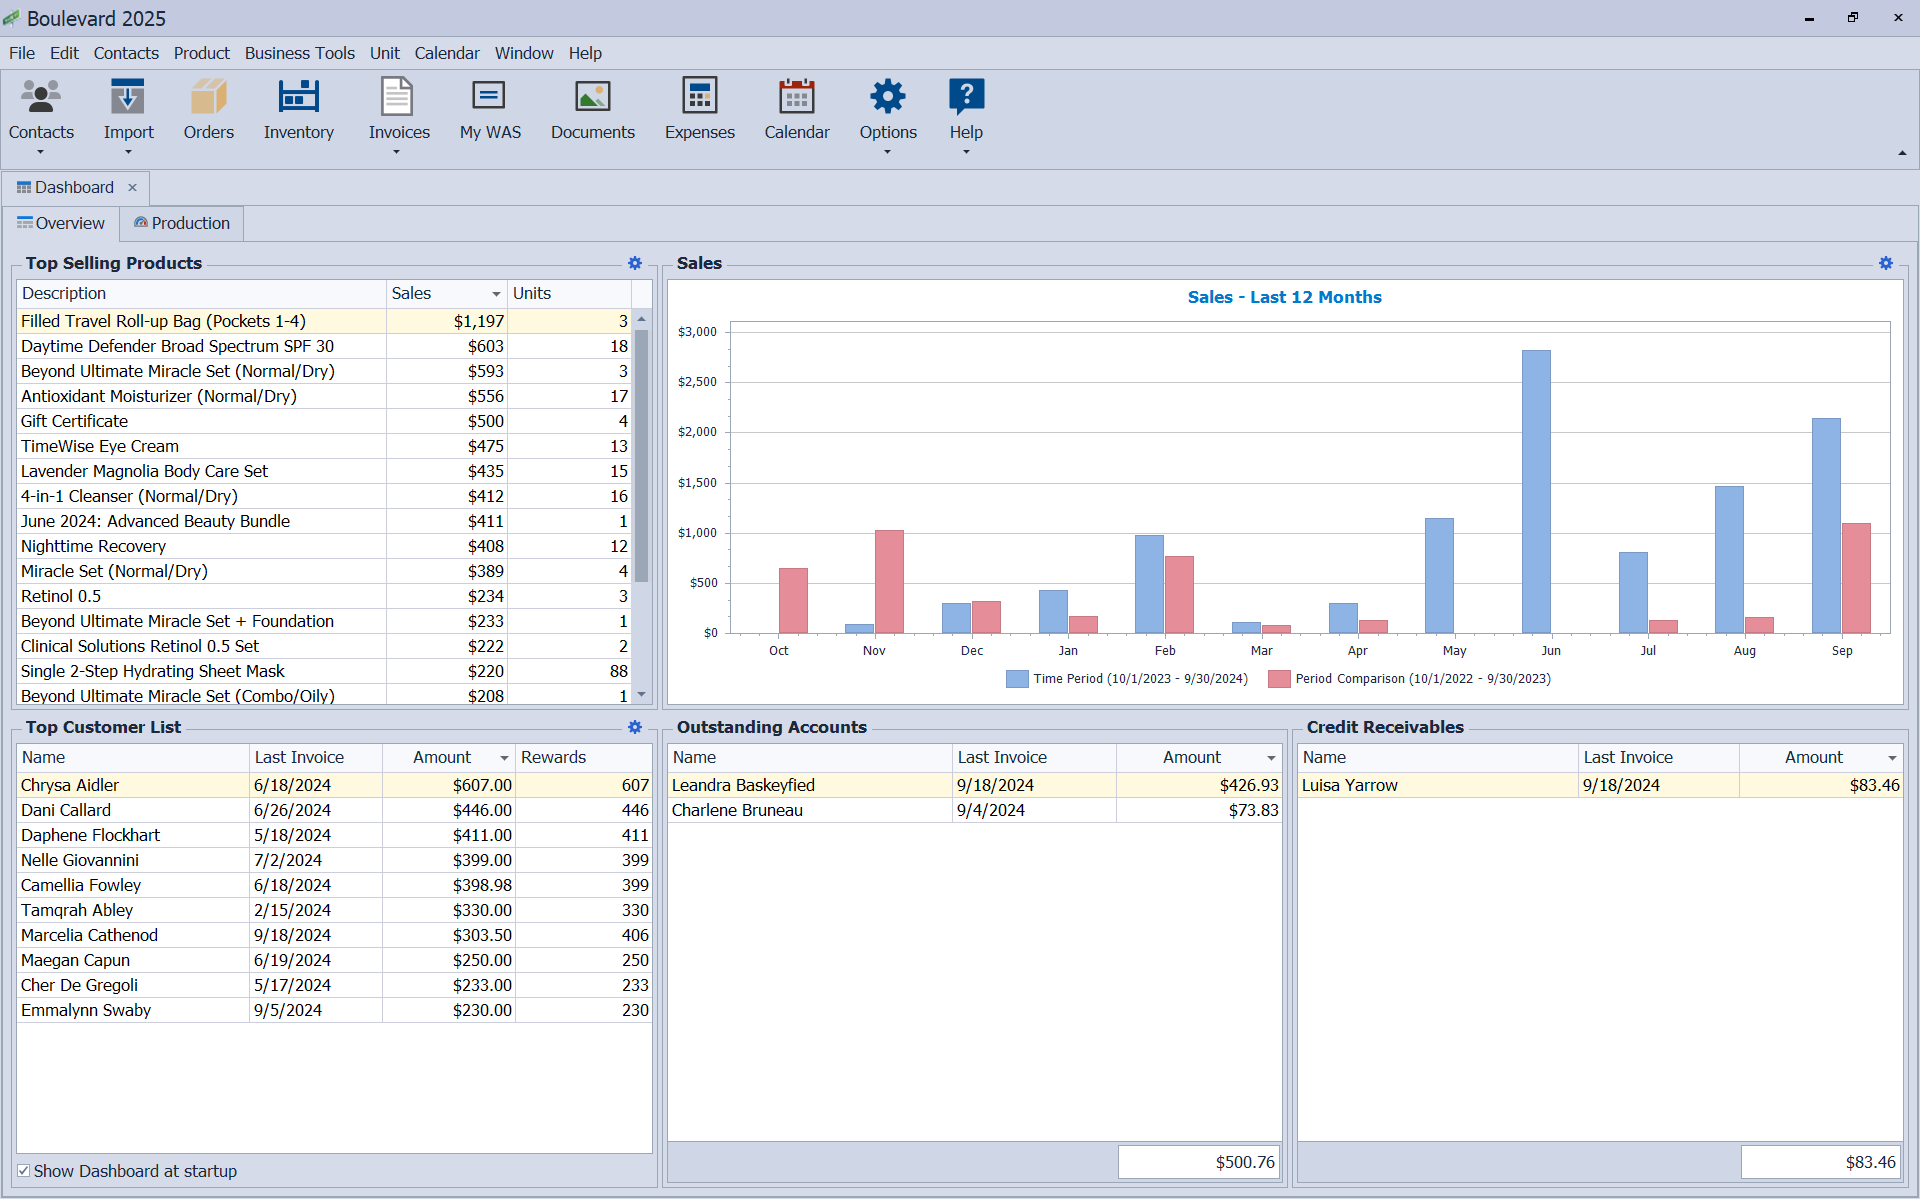This screenshot has height=1199, width=1920.
Task: Expand the Sales panel settings gear
Action: pyautogui.click(x=1885, y=262)
